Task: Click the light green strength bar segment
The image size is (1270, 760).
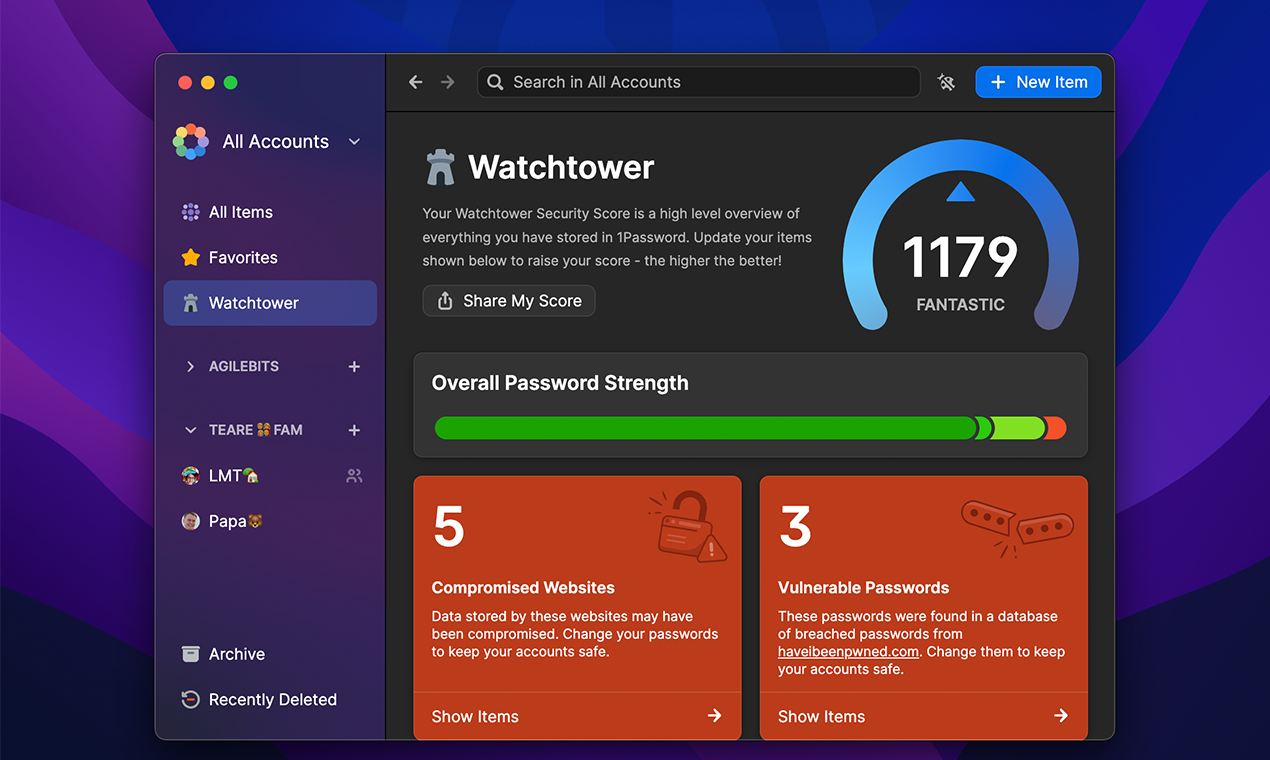Action: (1018, 428)
